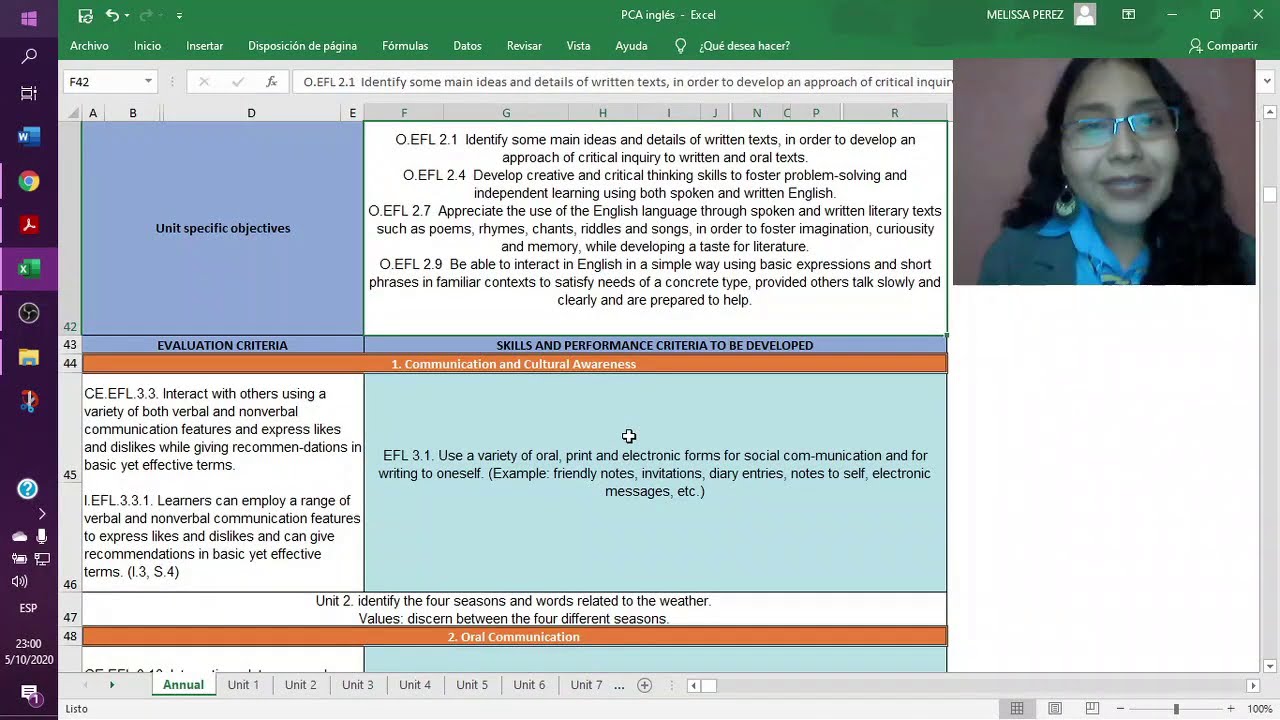Switch to the Insertar ribbon tab

click(x=204, y=46)
